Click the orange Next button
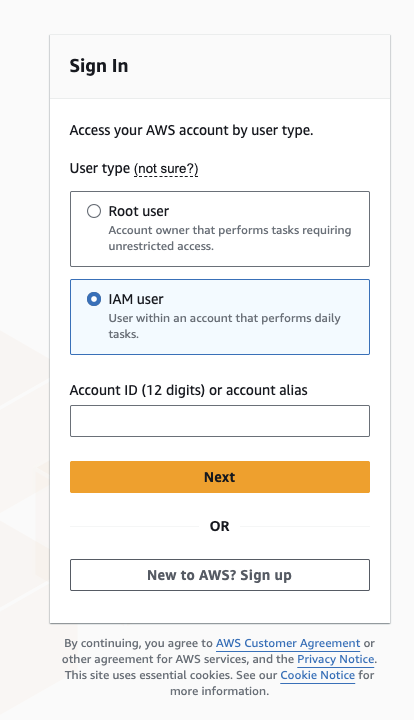The image size is (414, 720). point(220,477)
